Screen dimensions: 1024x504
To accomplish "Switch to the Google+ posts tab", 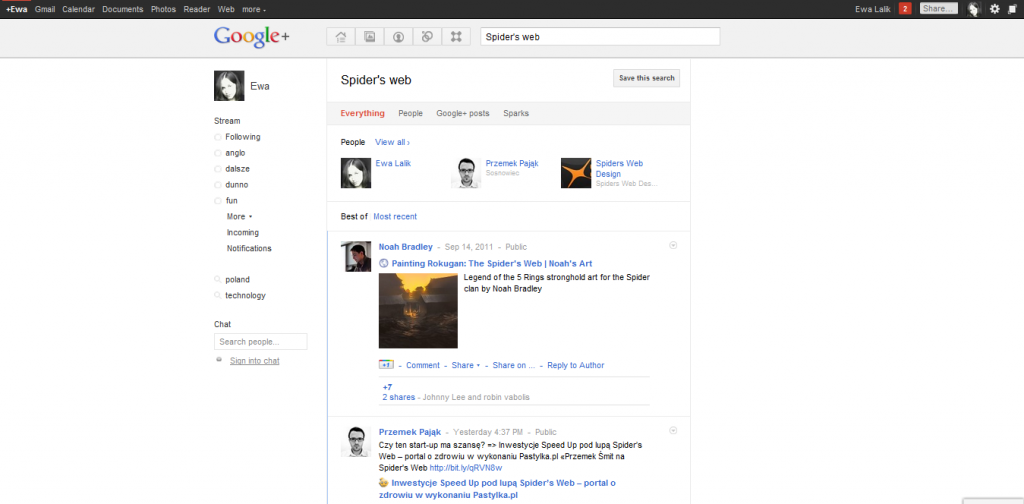I will (x=462, y=114).
